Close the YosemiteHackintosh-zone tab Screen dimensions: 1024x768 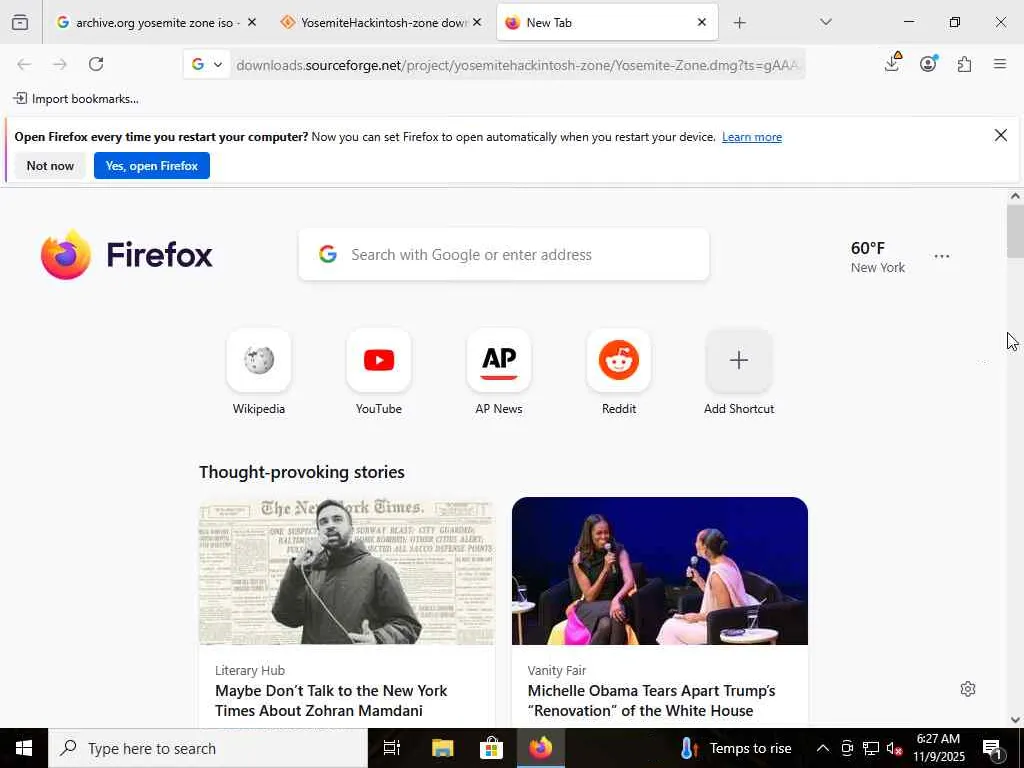pos(477,22)
